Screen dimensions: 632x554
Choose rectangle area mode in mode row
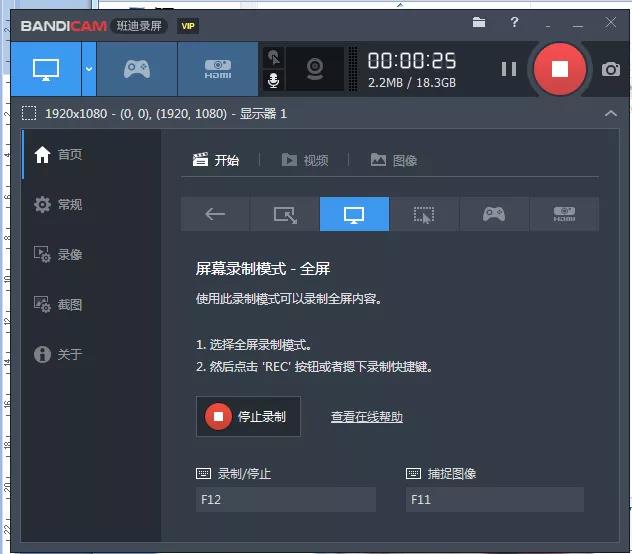[x=284, y=214]
